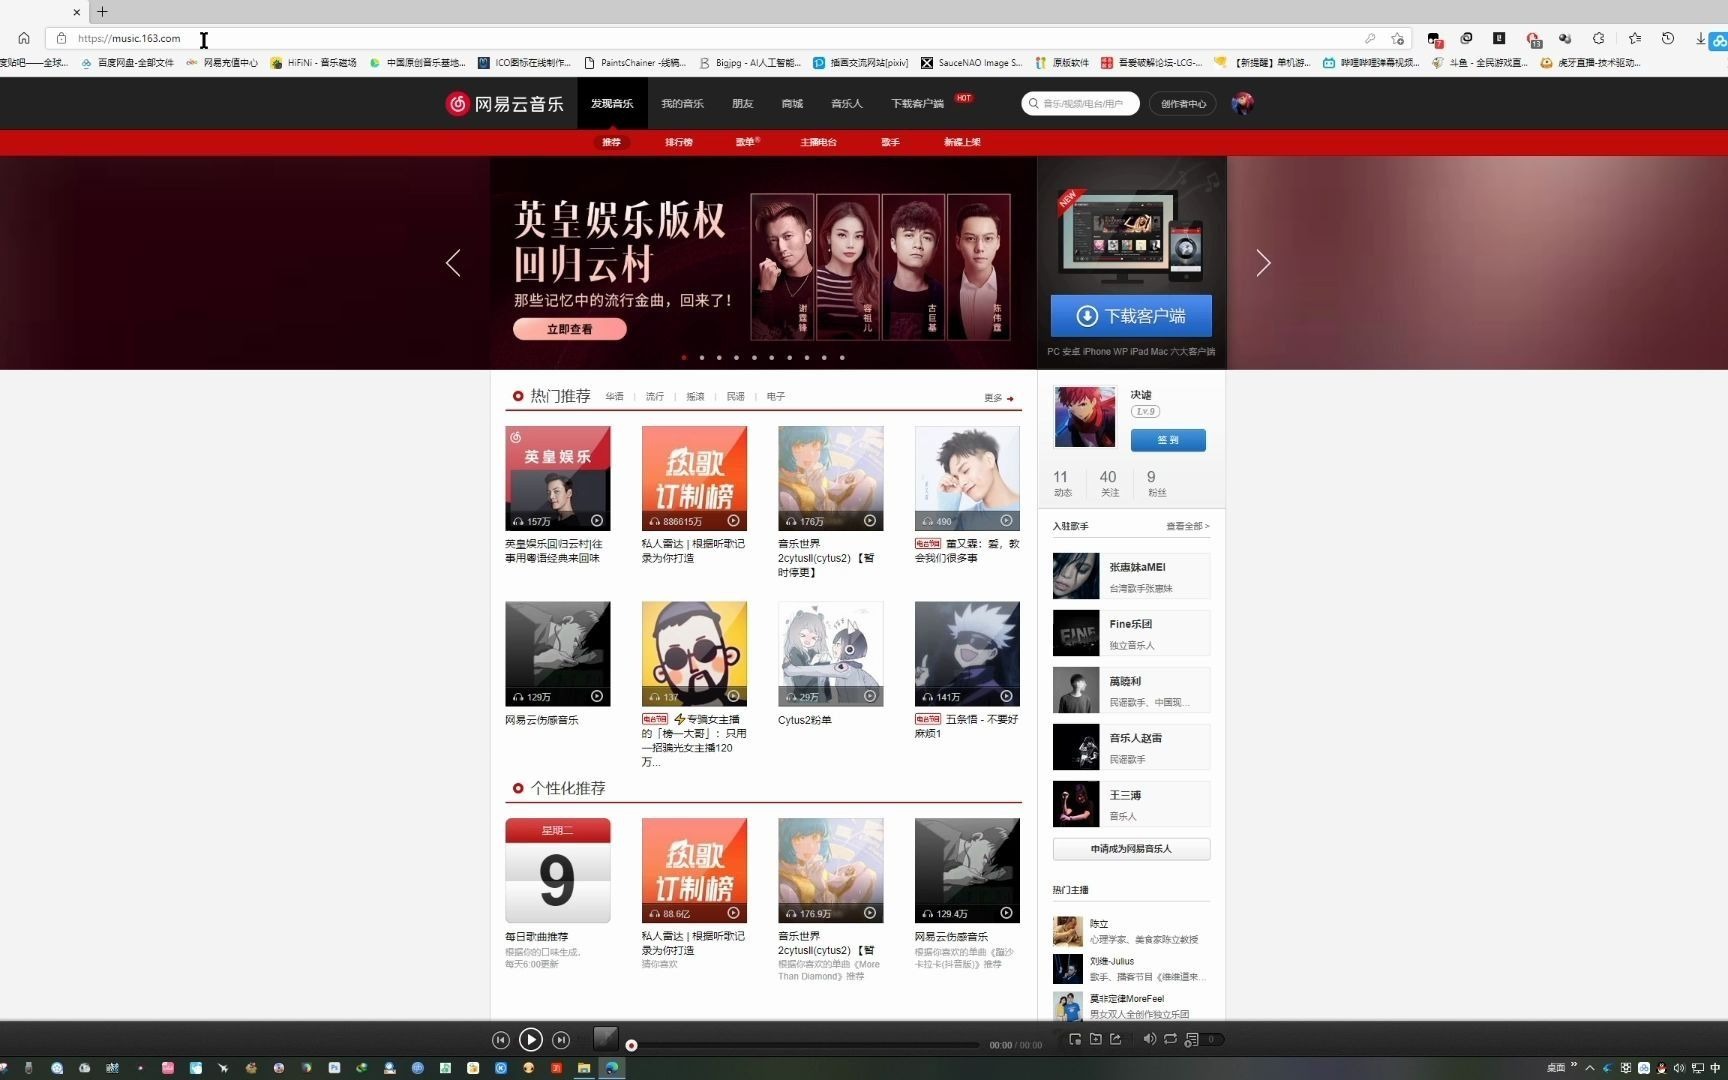
Task: Play the 英皇娱乐回归云村 playlist via its play icon
Action: pyautogui.click(x=597, y=521)
